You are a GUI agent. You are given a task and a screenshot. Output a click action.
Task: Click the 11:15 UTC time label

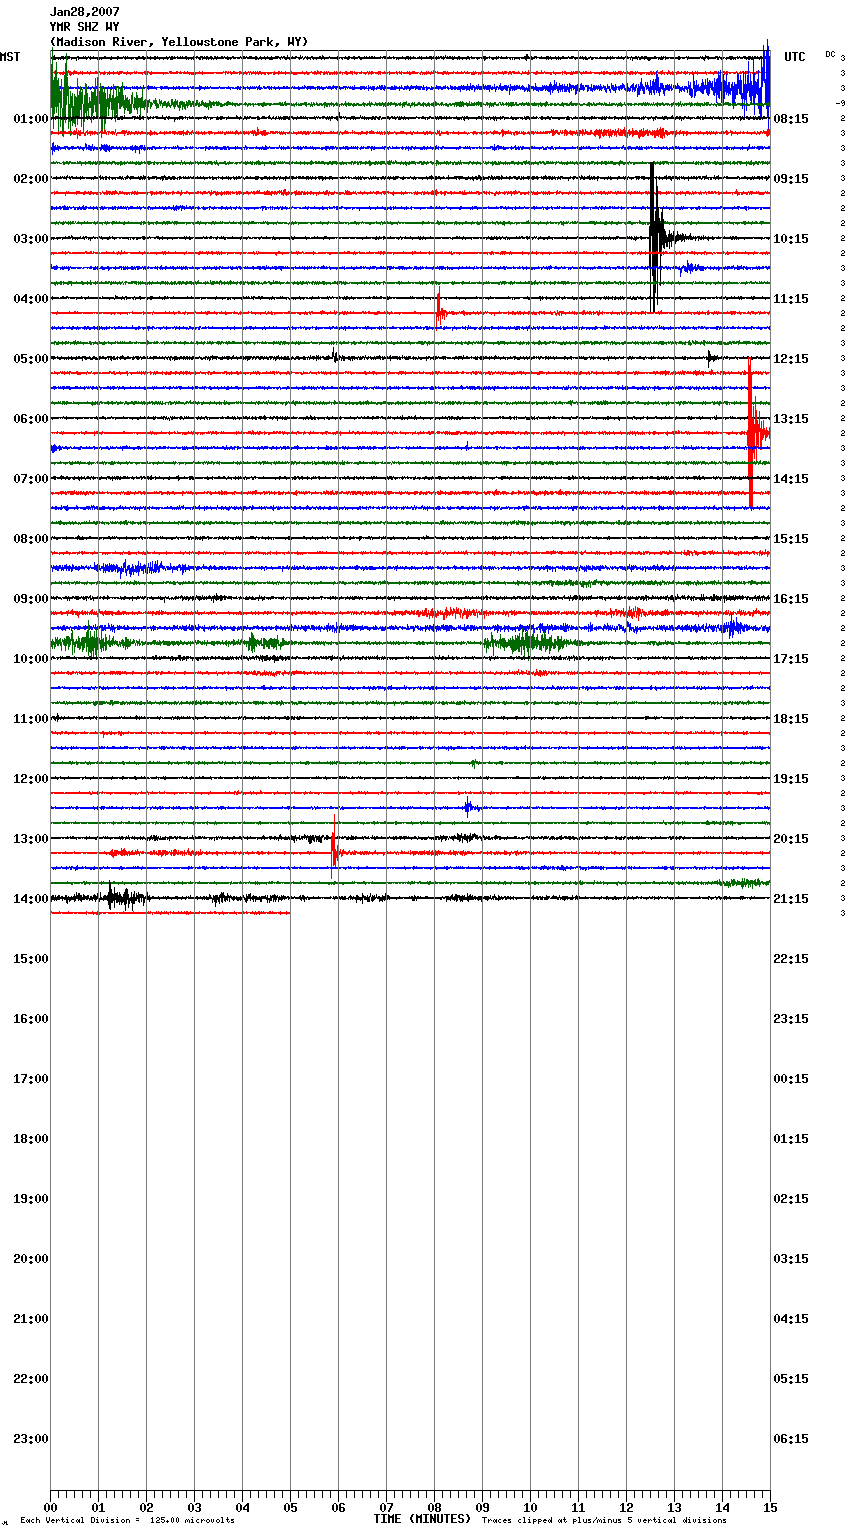[791, 299]
